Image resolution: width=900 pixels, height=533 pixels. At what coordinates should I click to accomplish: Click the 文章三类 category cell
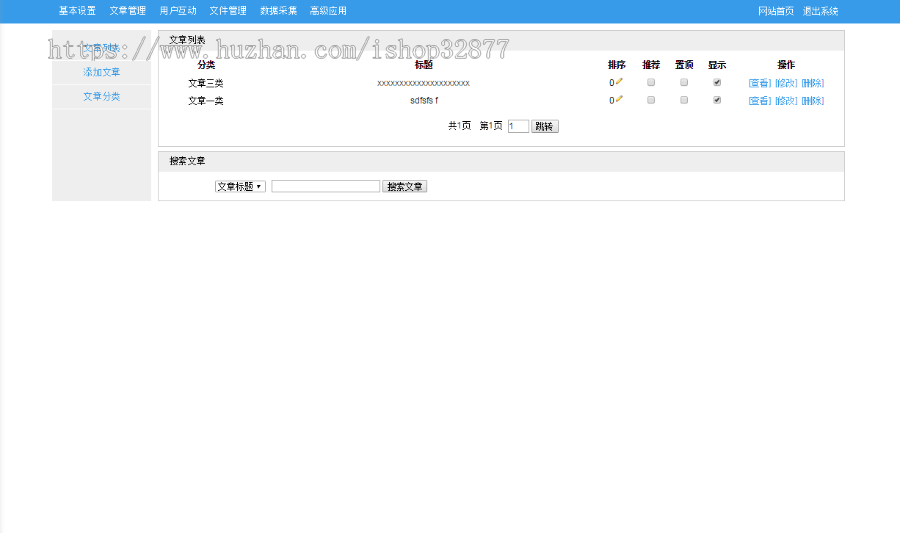pyautogui.click(x=205, y=83)
